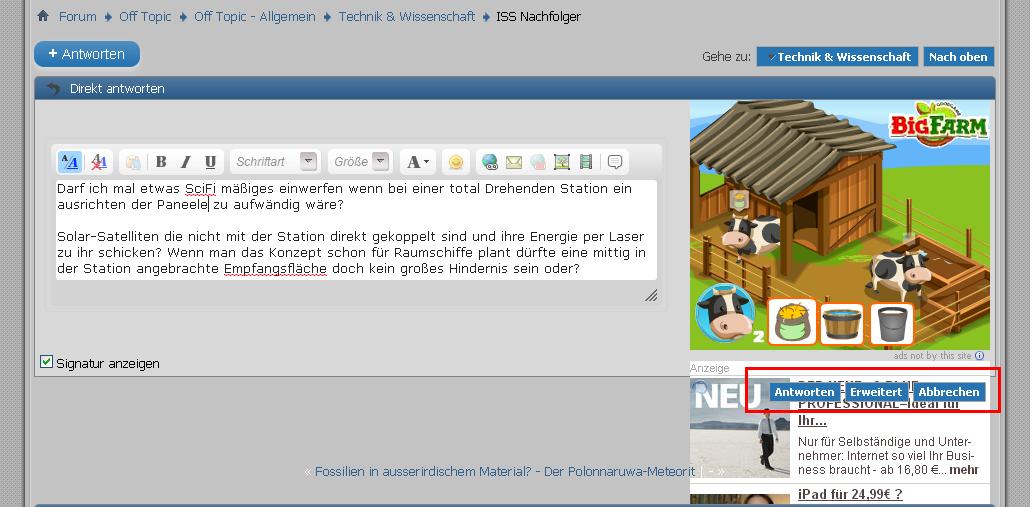Toggle the Signatur anzeigen checkbox
The image size is (1030, 507).
pyautogui.click(x=46, y=362)
